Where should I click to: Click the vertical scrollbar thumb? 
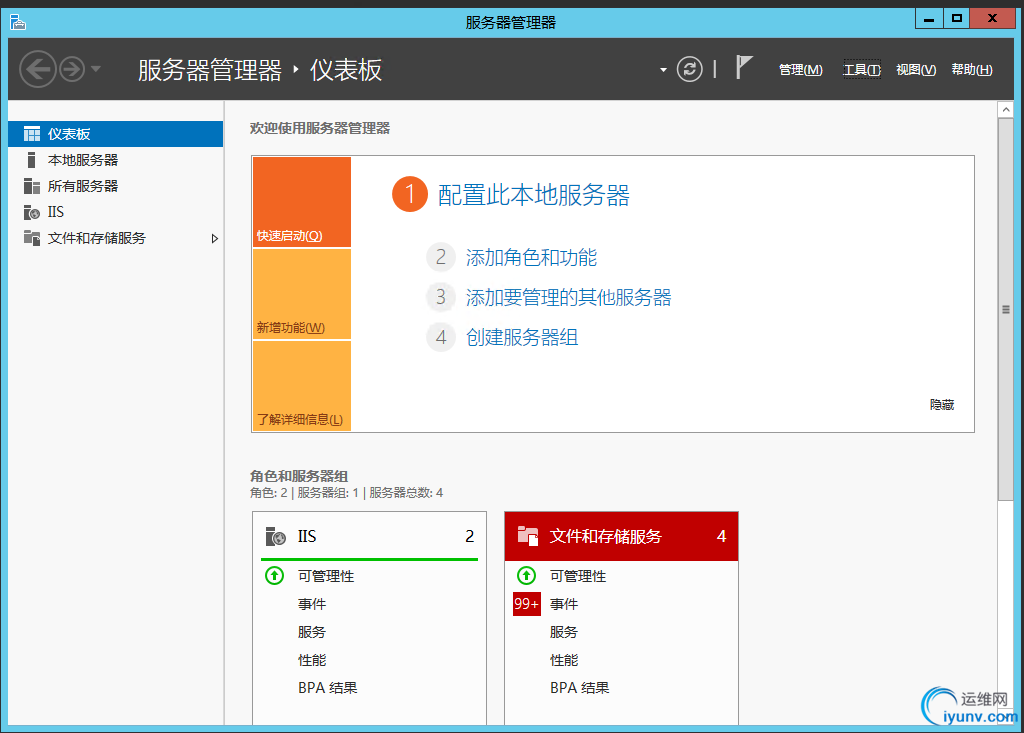click(1006, 310)
